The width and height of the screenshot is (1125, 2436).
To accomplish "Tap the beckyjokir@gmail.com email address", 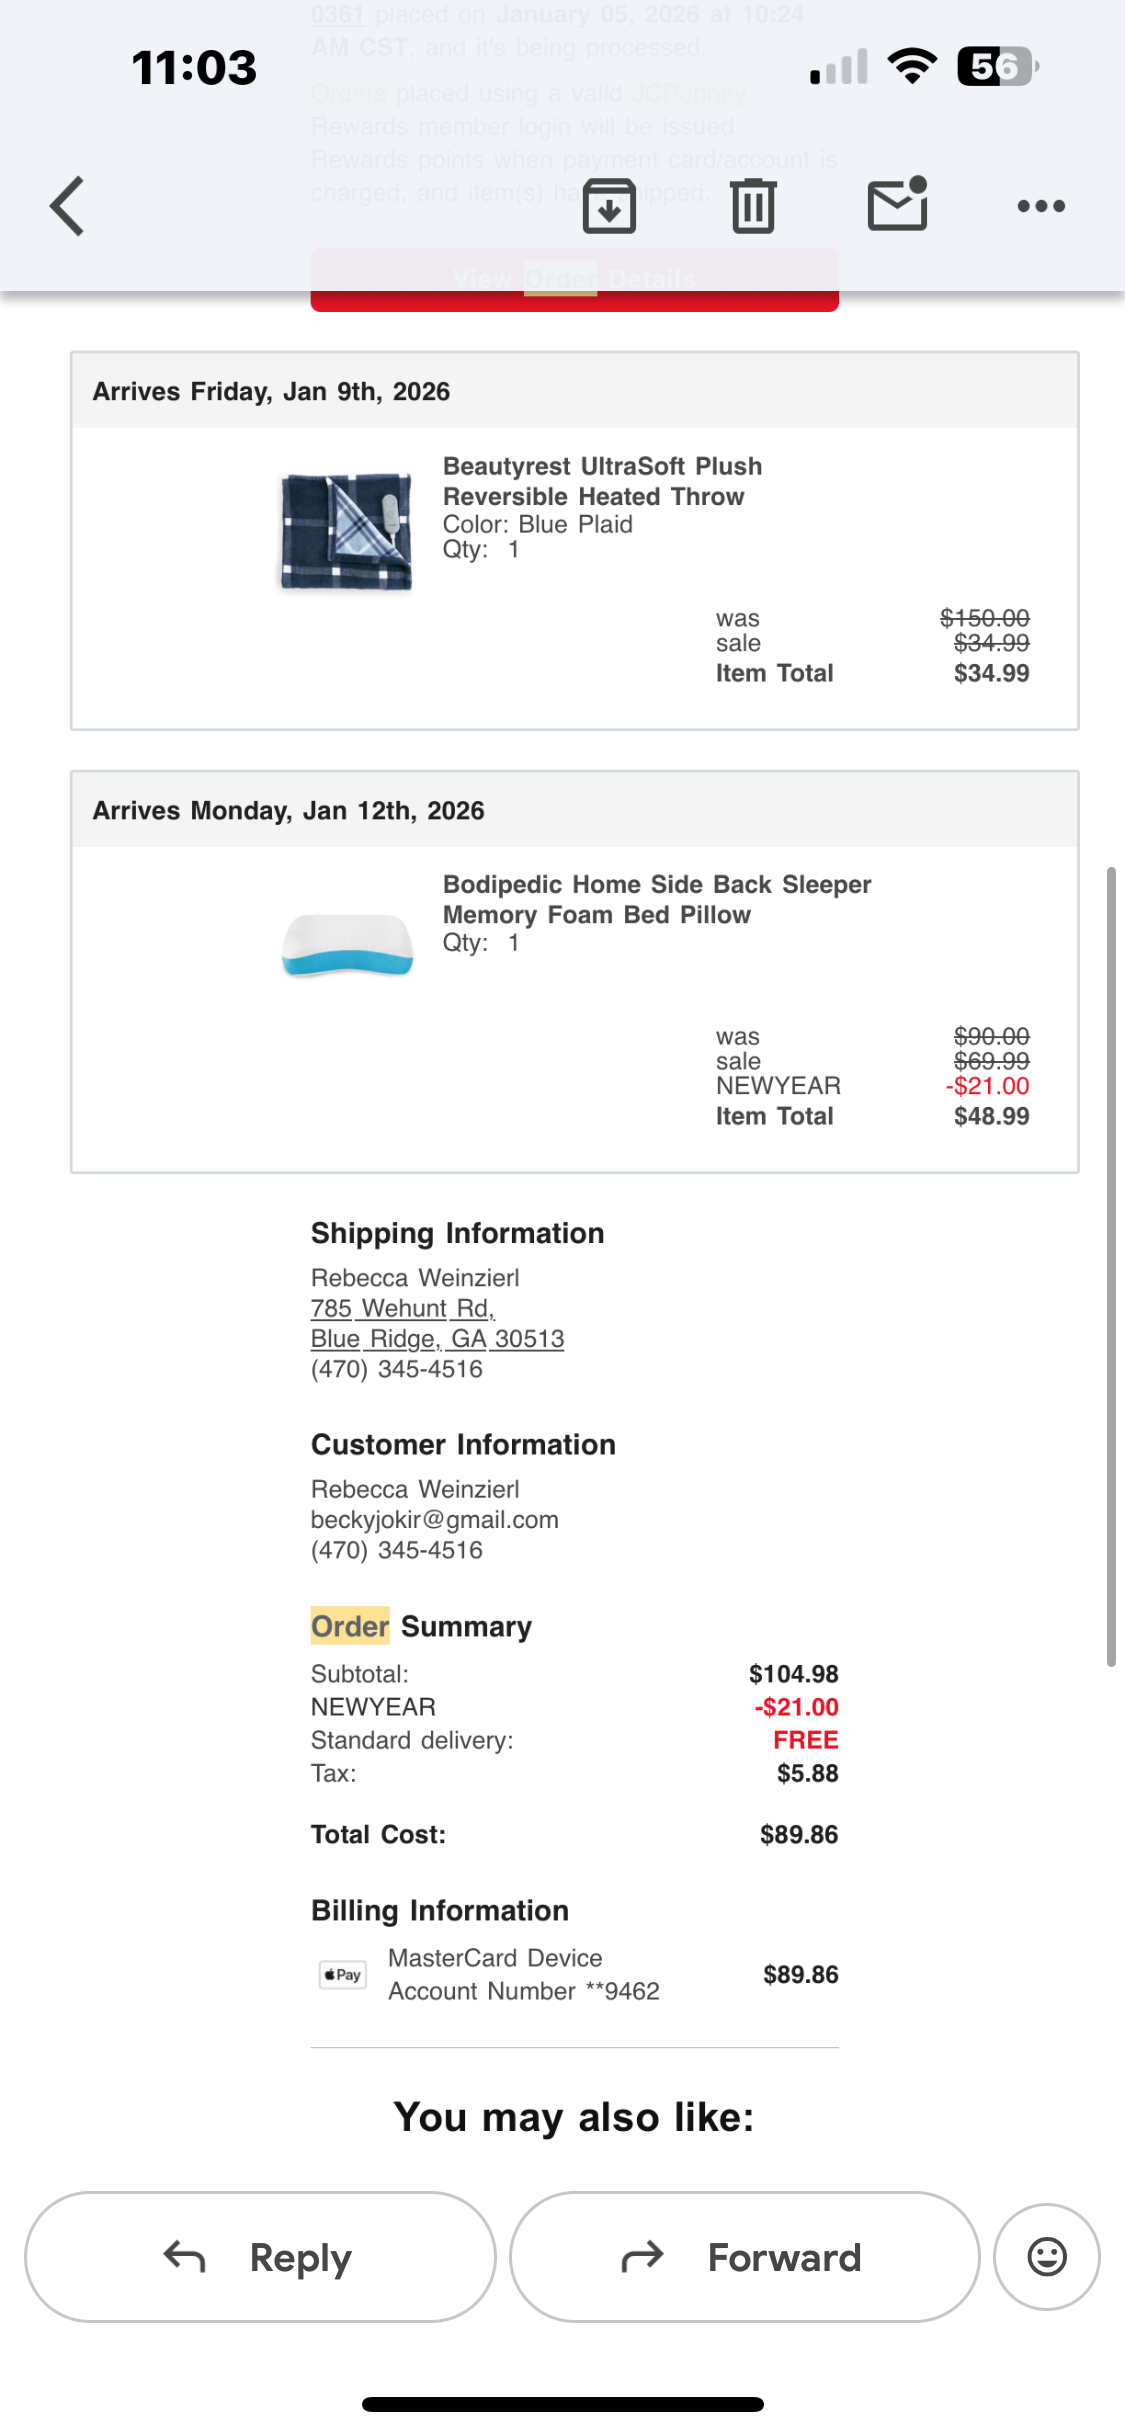I will click(434, 1520).
